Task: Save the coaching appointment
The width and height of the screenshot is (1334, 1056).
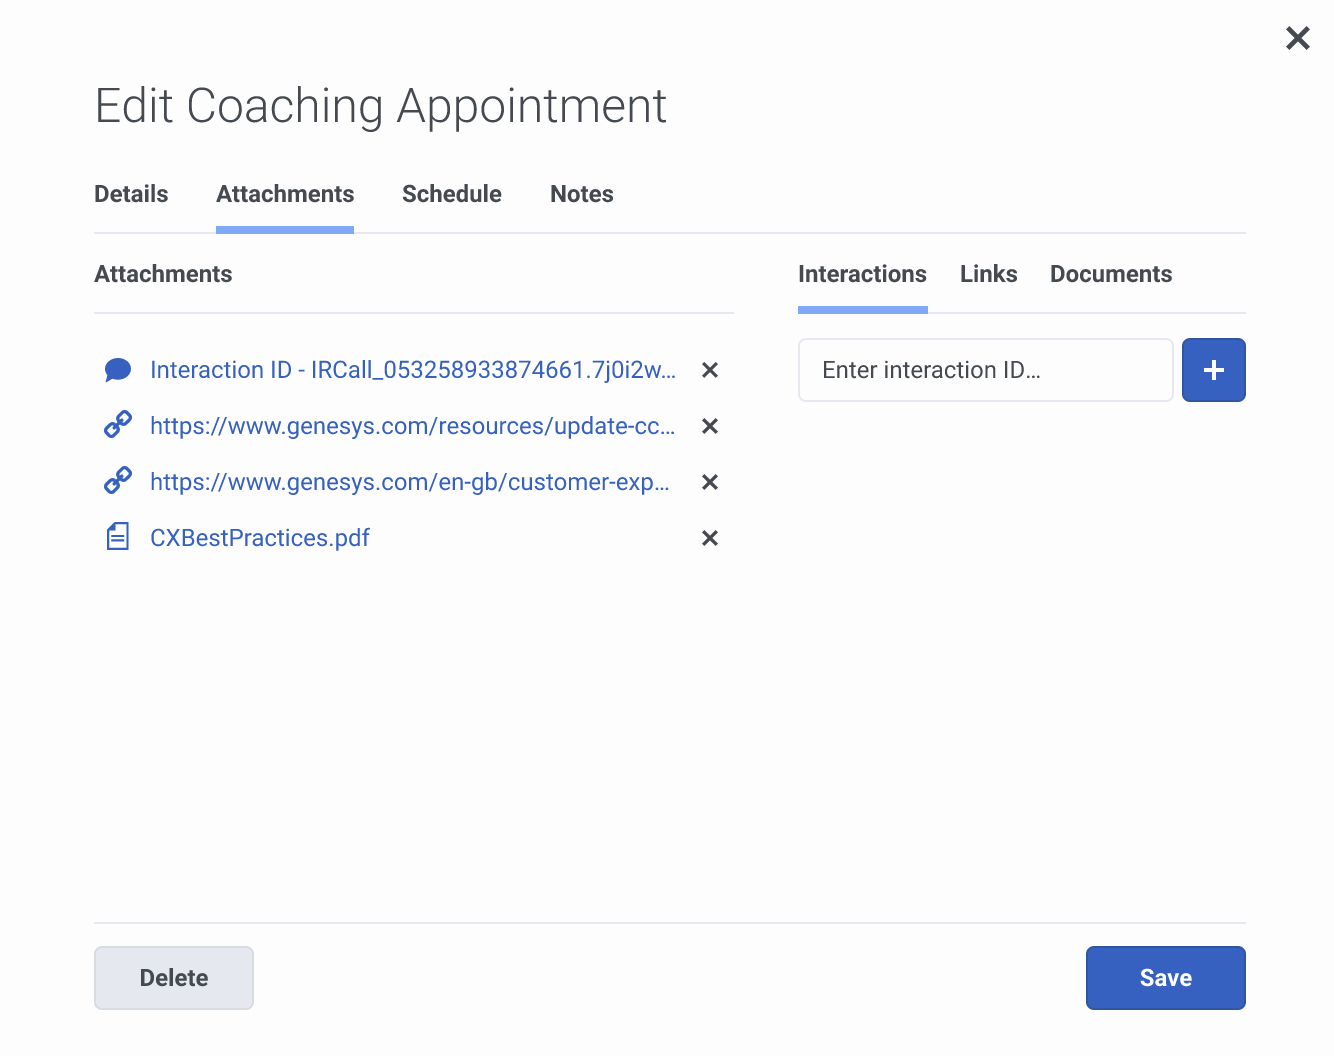Action: 1165,978
